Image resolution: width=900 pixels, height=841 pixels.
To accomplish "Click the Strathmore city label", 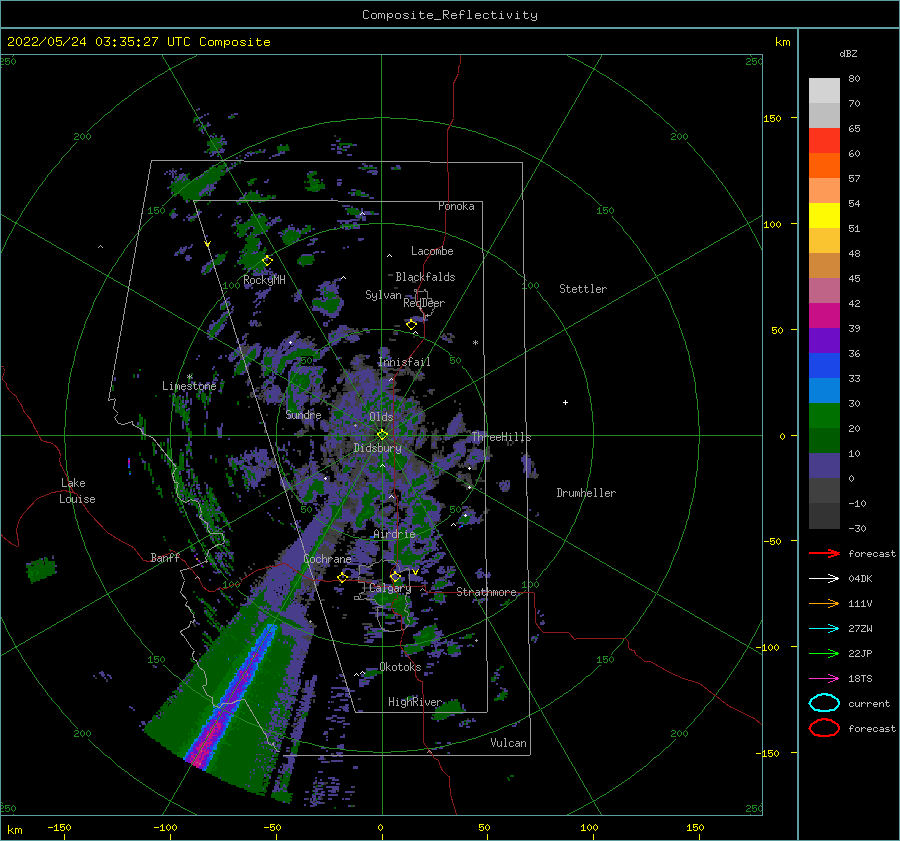I will (x=487, y=592).
